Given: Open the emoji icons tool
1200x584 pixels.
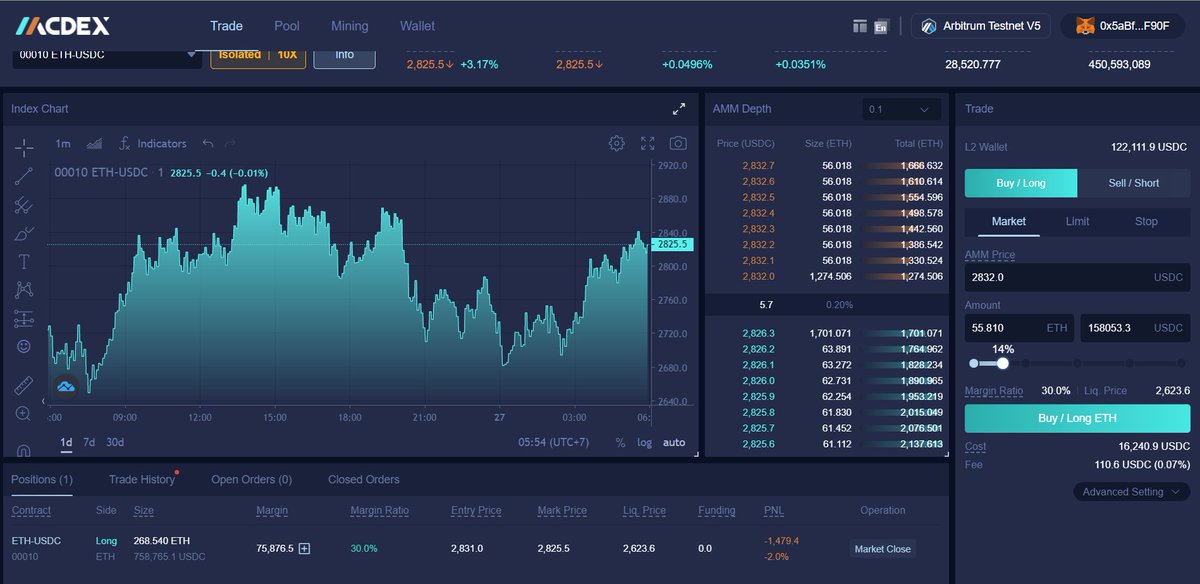Looking at the screenshot, I should point(24,347).
